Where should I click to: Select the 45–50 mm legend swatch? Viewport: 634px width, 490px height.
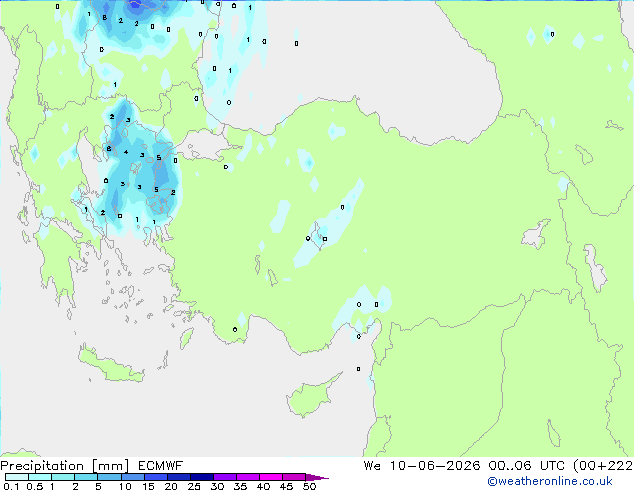[294, 477]
